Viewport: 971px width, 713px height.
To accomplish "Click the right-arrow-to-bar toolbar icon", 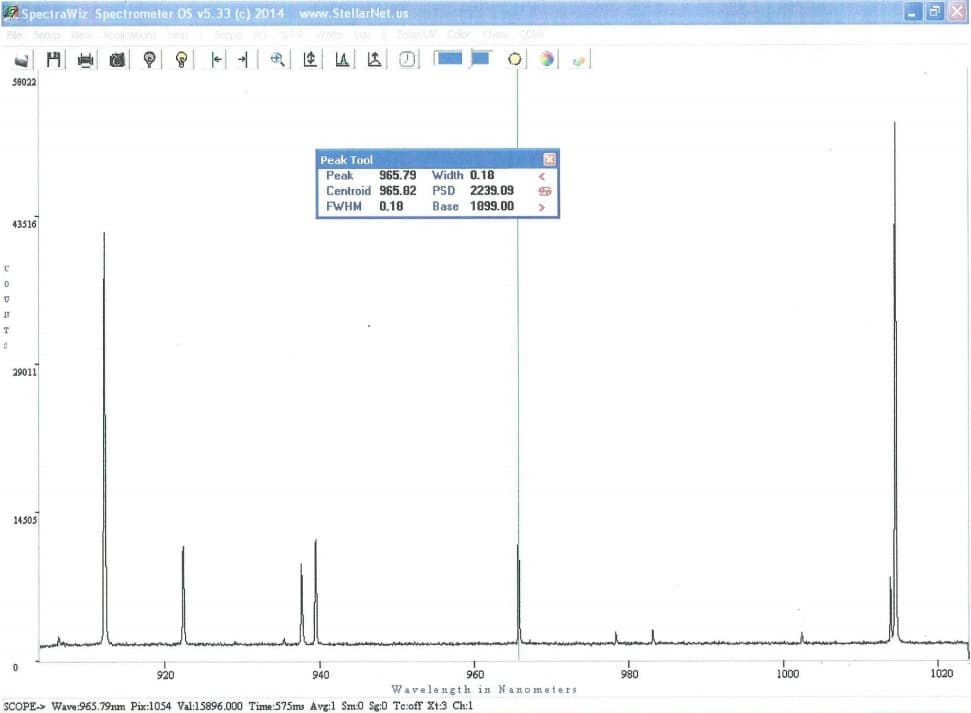I will (243, 59).
